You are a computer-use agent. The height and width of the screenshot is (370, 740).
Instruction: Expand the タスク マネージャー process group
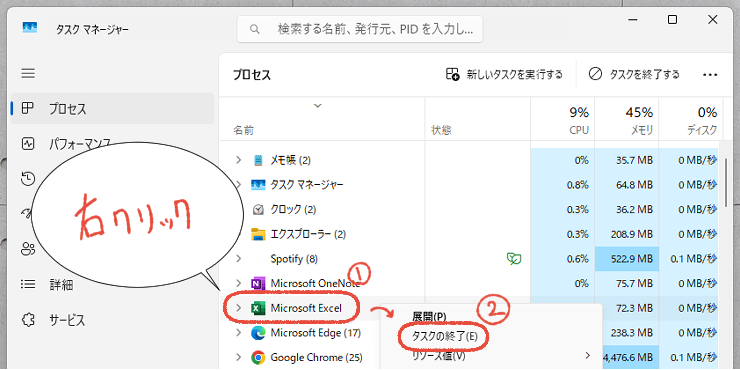(239, 185)
